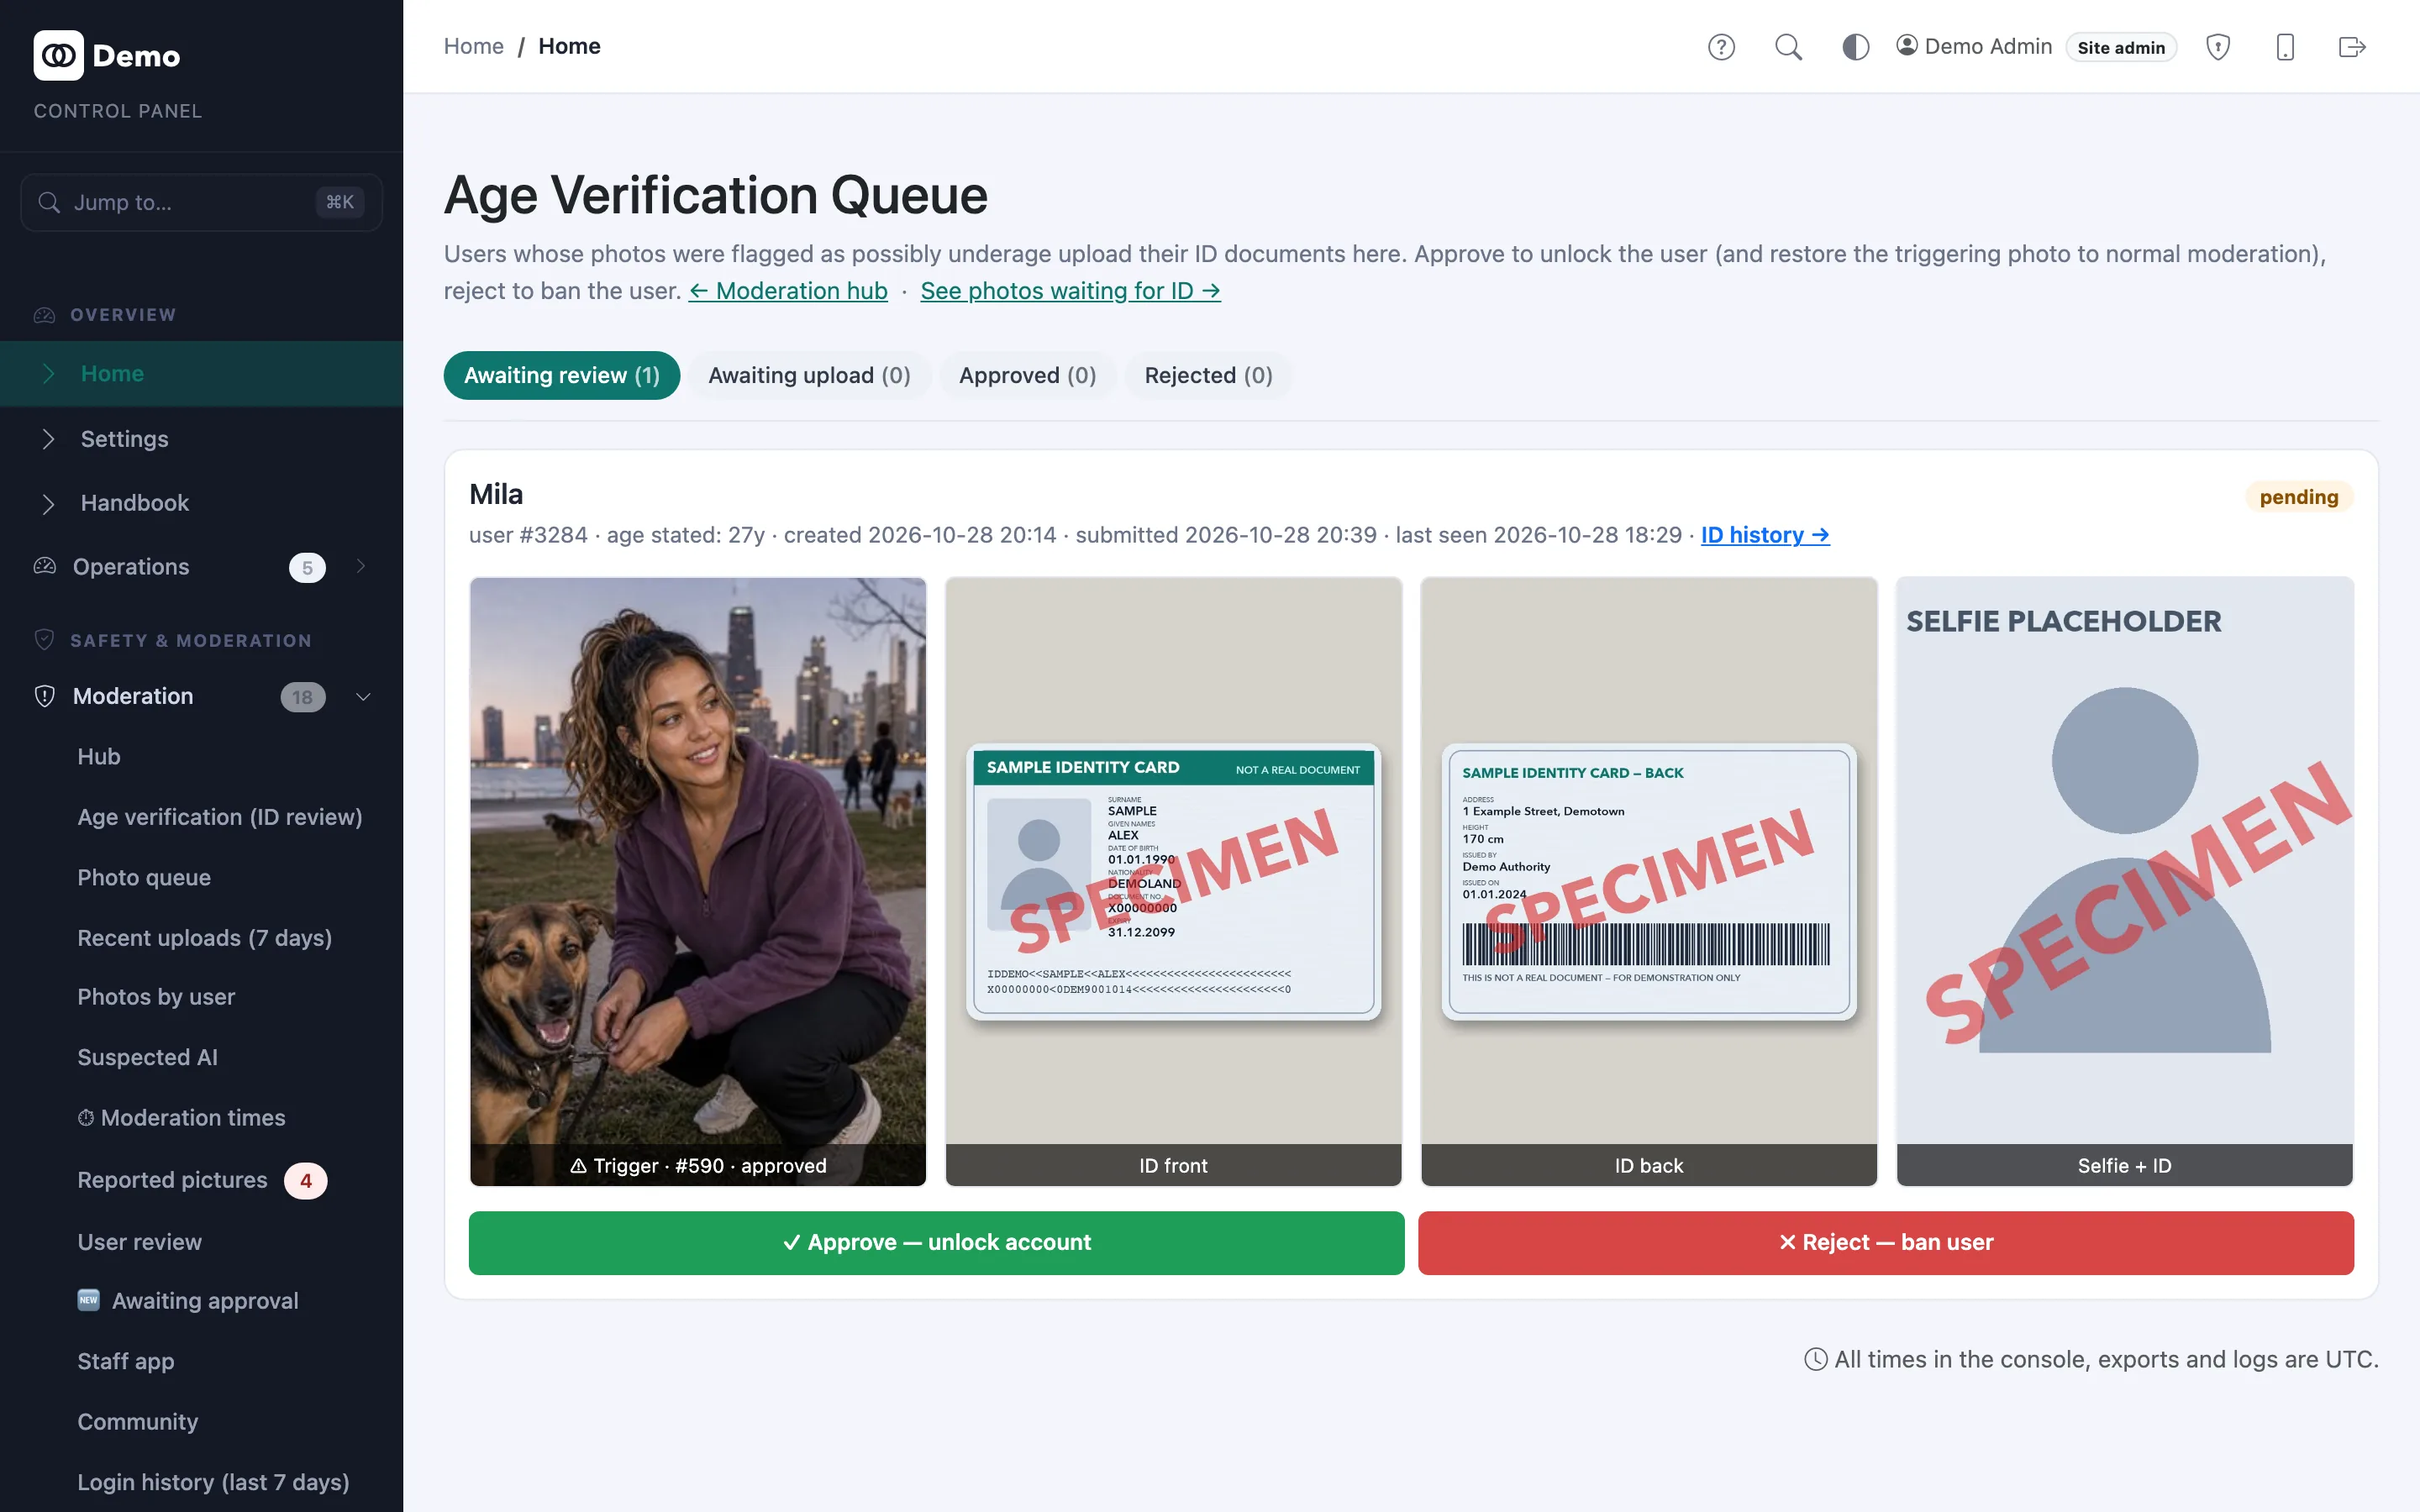Click the Home breadcrumb link
Viewport: 2420px width, 1512px height.
click(x=473, y=46)
